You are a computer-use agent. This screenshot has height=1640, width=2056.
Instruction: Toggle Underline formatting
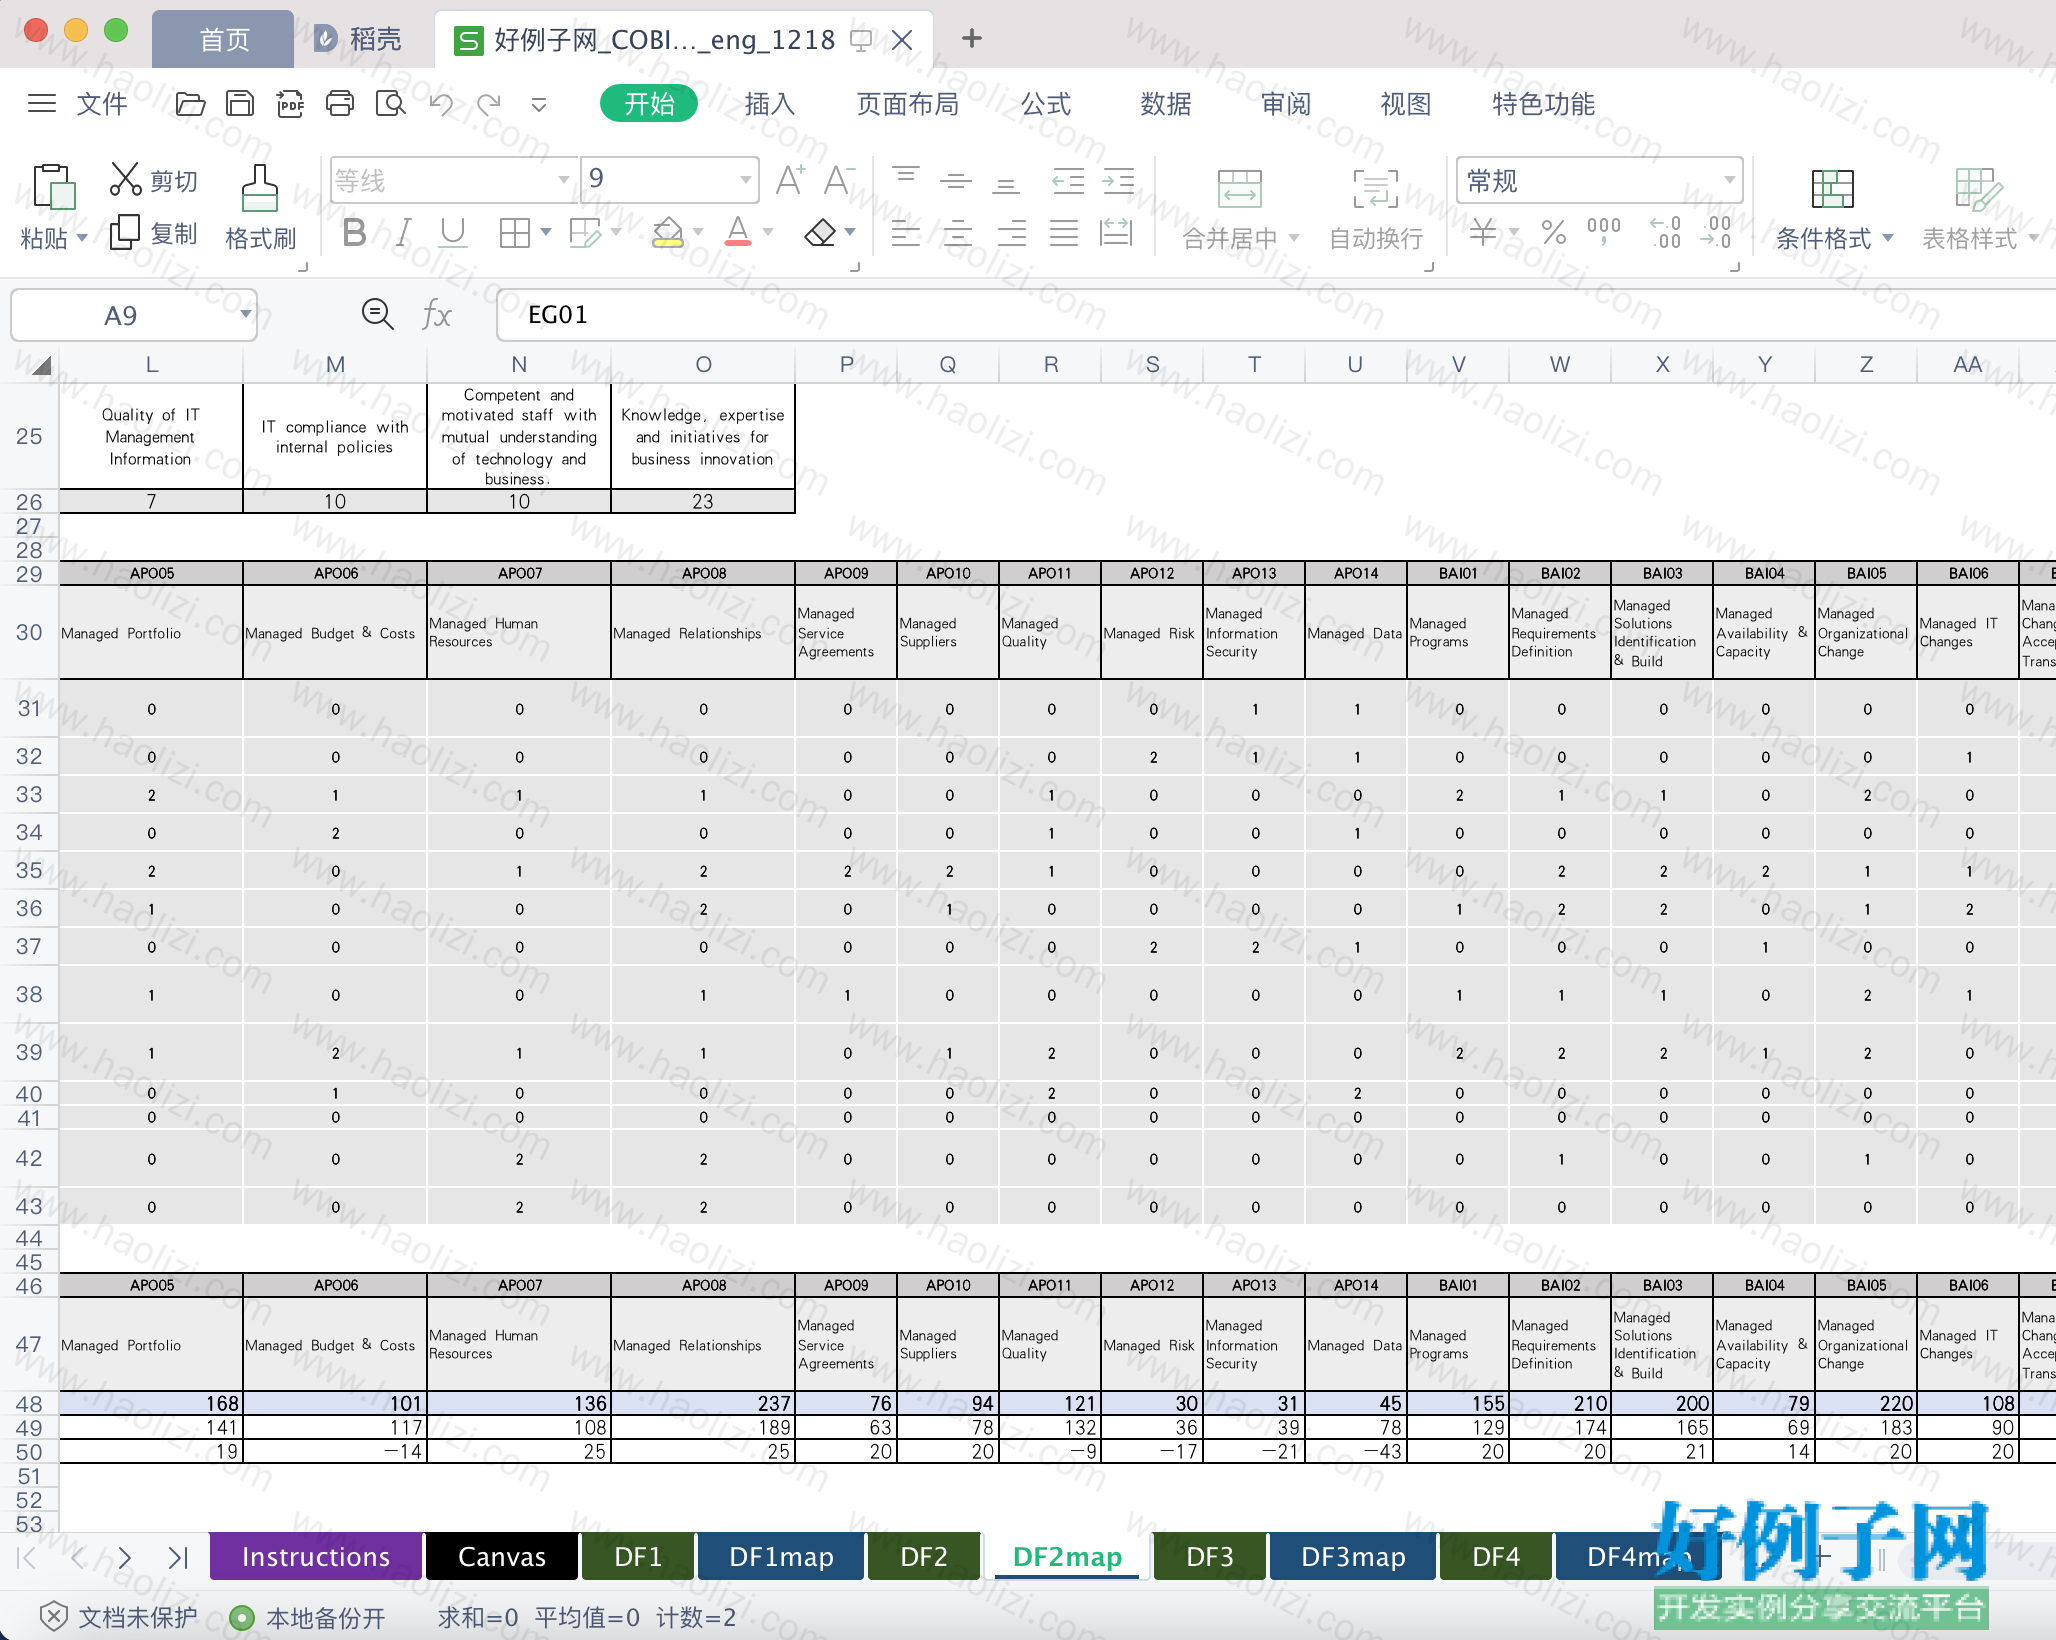point(453,233)
